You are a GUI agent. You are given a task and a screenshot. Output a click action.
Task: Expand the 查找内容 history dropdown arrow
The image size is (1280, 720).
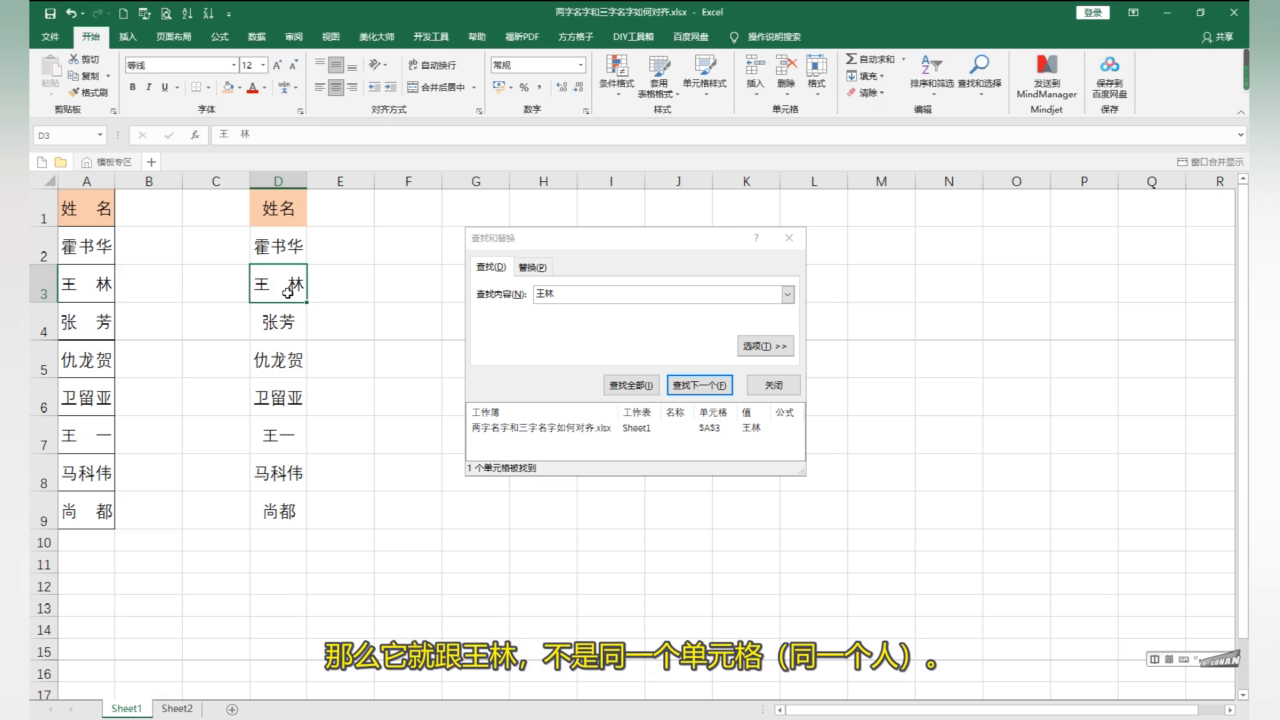point(788,294)
